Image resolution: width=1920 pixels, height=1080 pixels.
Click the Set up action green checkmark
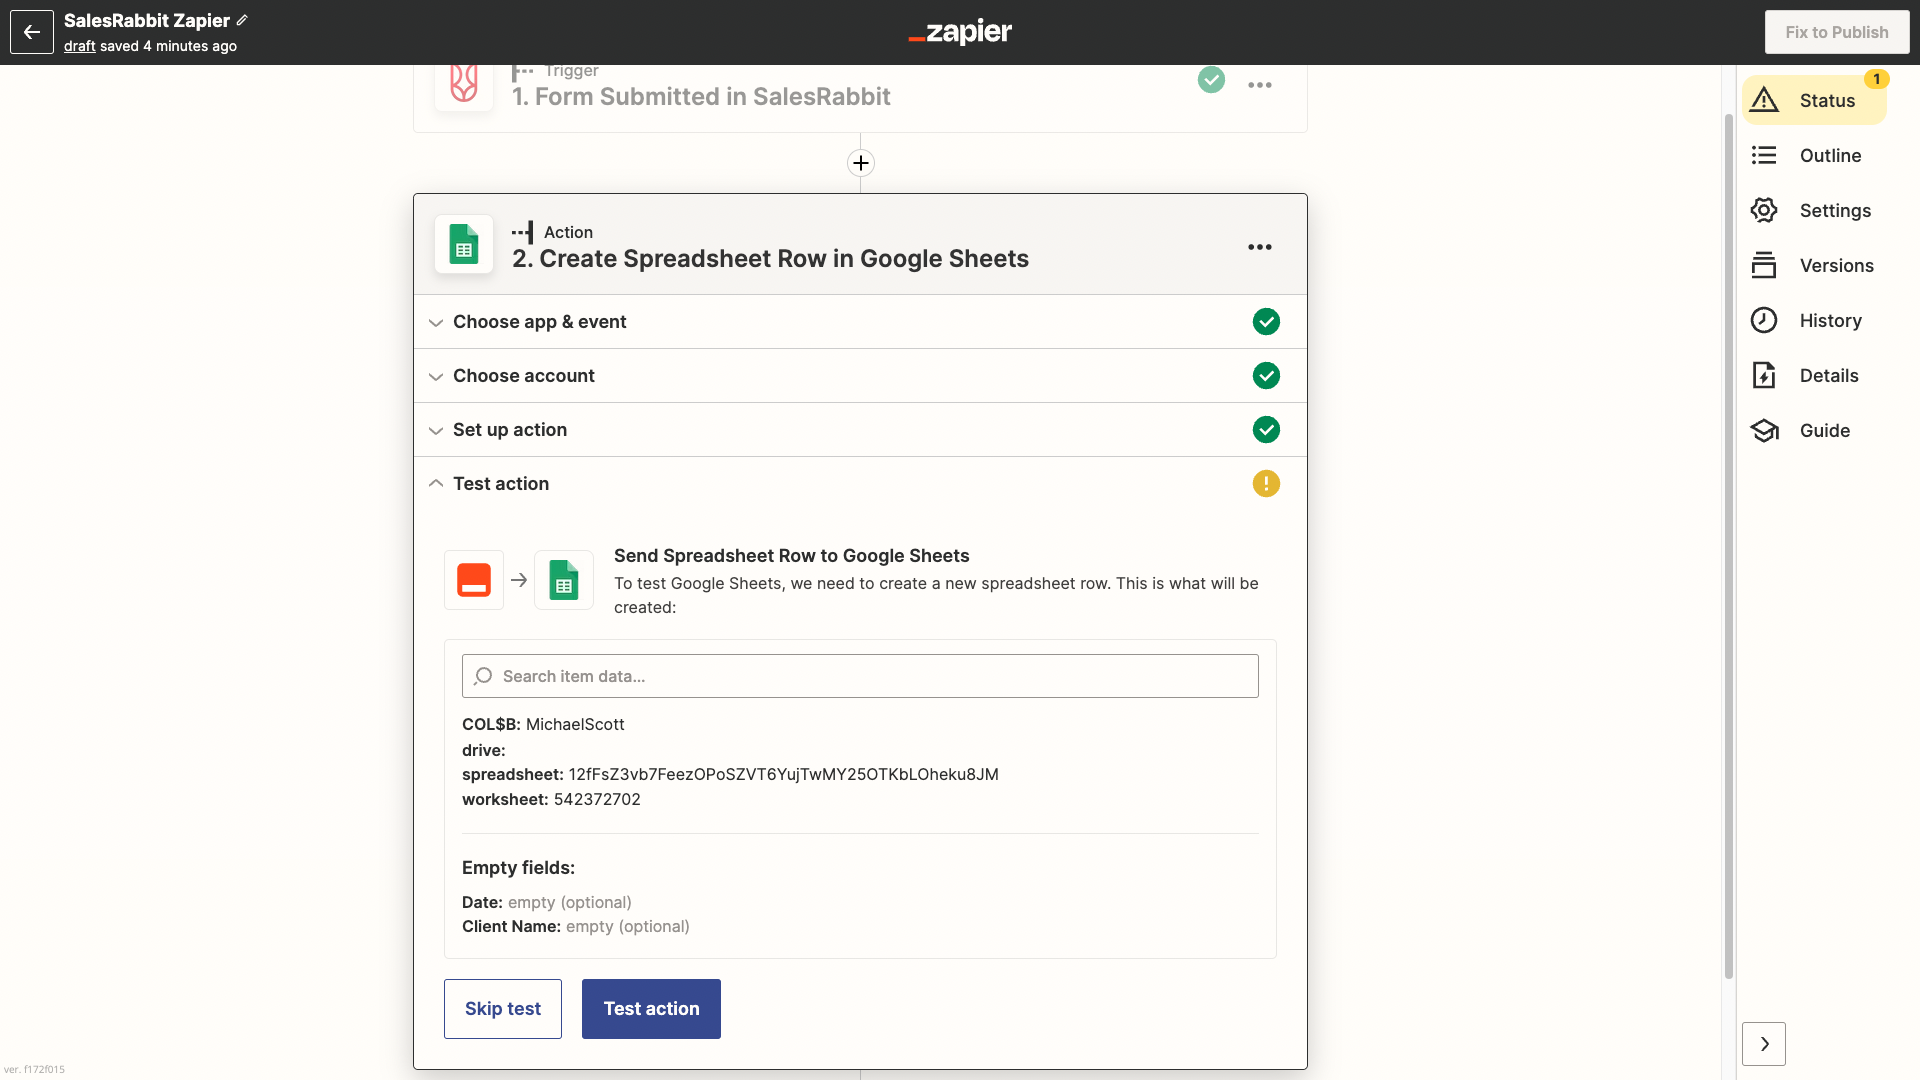[x=1266, y=430]
